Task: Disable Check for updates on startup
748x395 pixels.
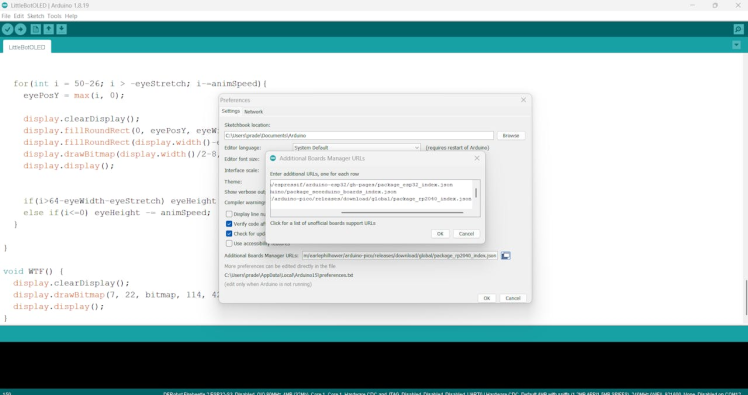Action: (x=229, y=234)
